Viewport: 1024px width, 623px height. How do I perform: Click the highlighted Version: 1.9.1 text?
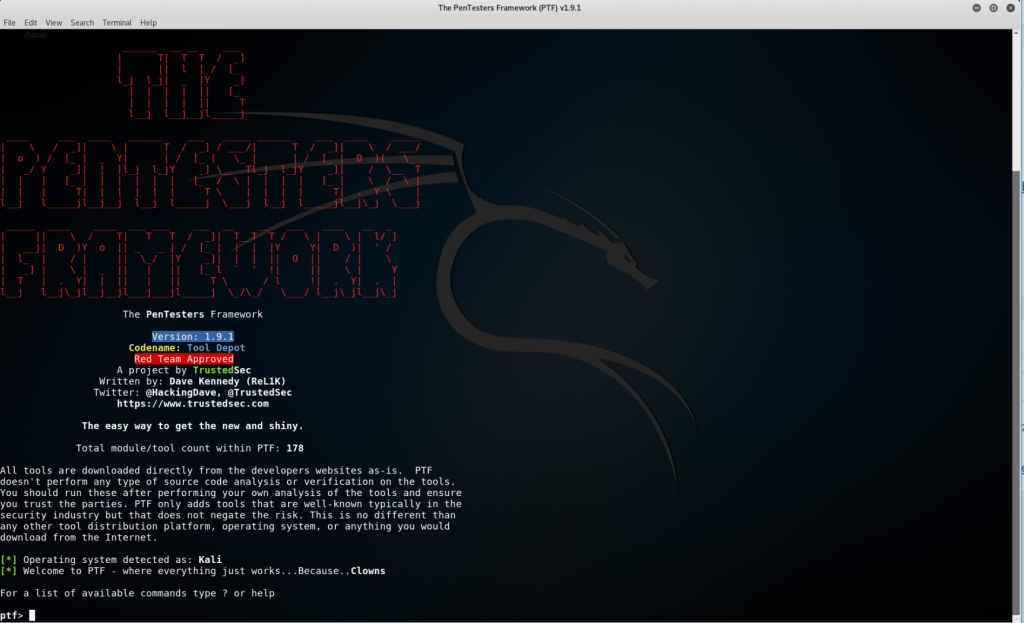pos(192,336)
